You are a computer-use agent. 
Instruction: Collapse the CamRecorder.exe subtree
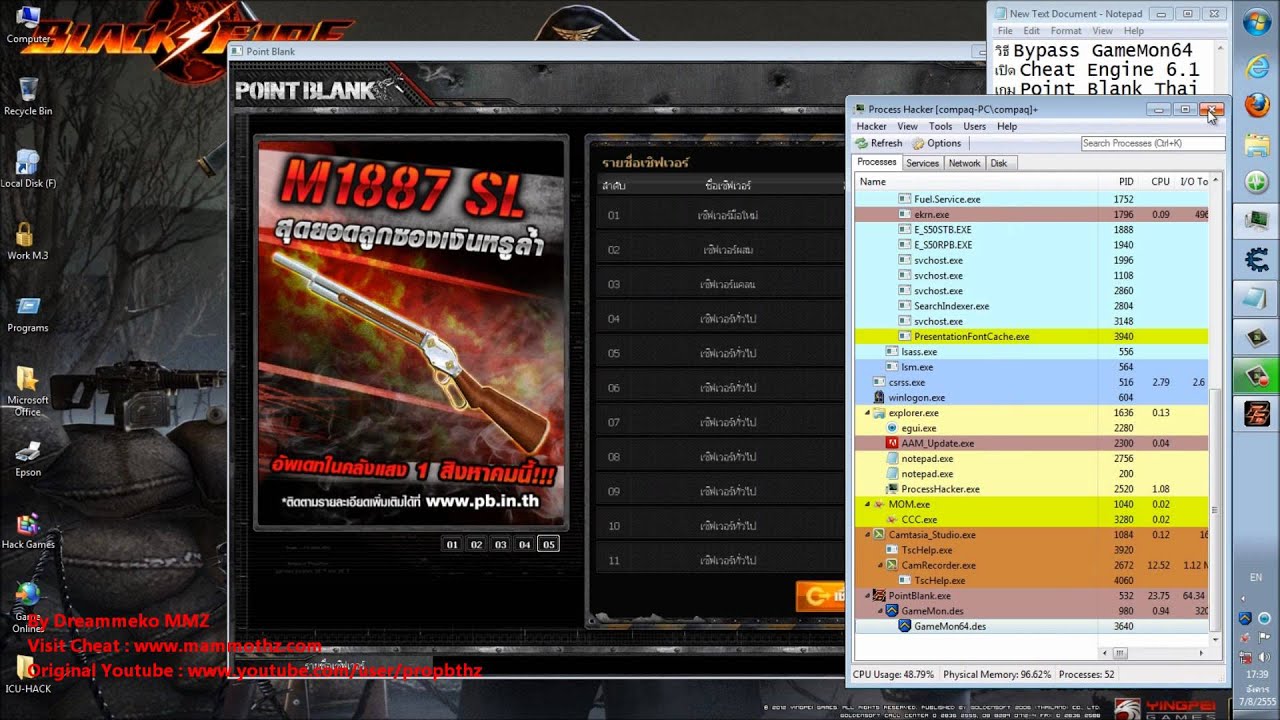tap(881, 565)
